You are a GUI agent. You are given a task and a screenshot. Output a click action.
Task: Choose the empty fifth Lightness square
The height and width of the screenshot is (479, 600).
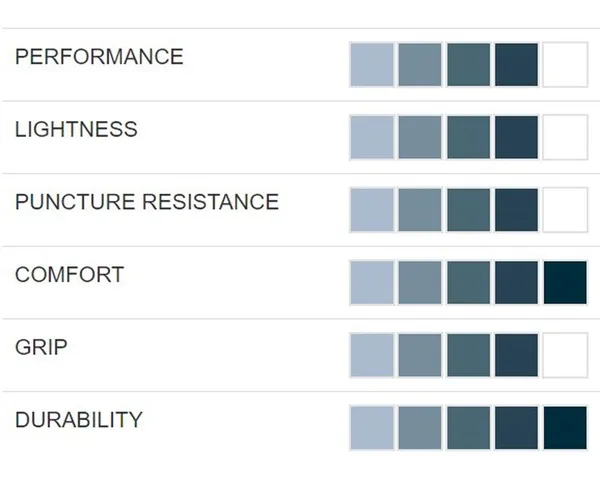[565, 137]
